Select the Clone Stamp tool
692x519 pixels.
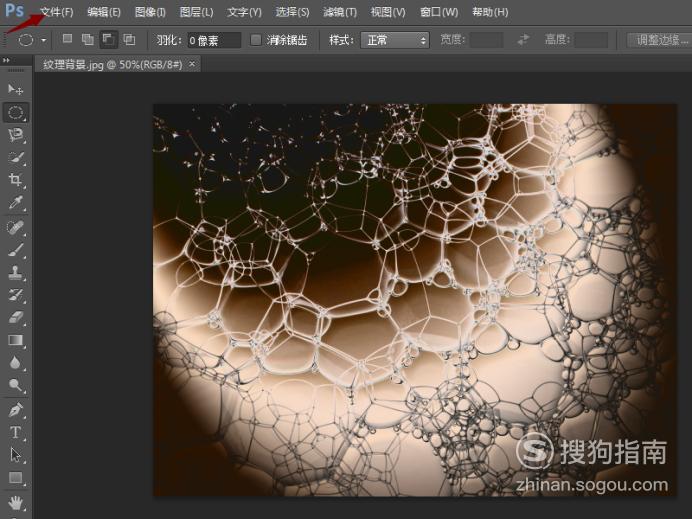pos(16,272)
